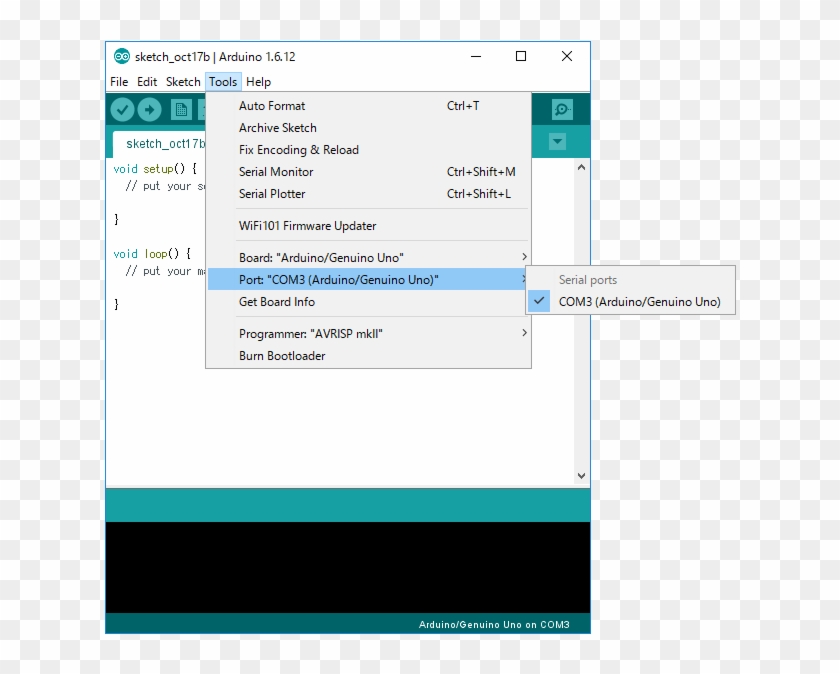Click the Upload arrow icon
840x674 pixels.
[x=148, y=110]
